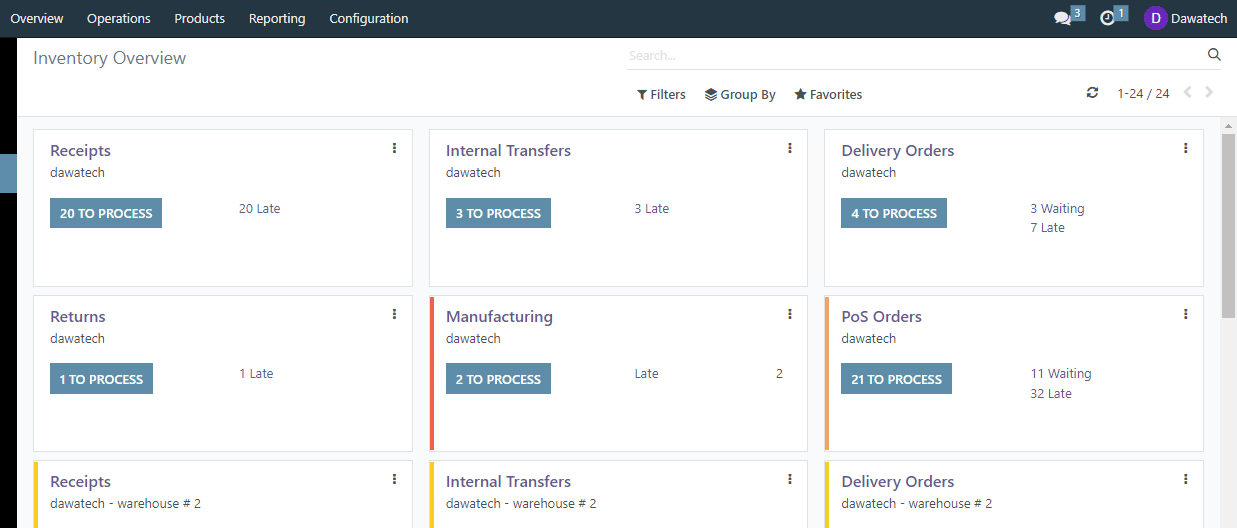The height and width of the screenshot is (528, 1237).
Task: Click the Dawatech user avatar
Action: click(1155, 18)
